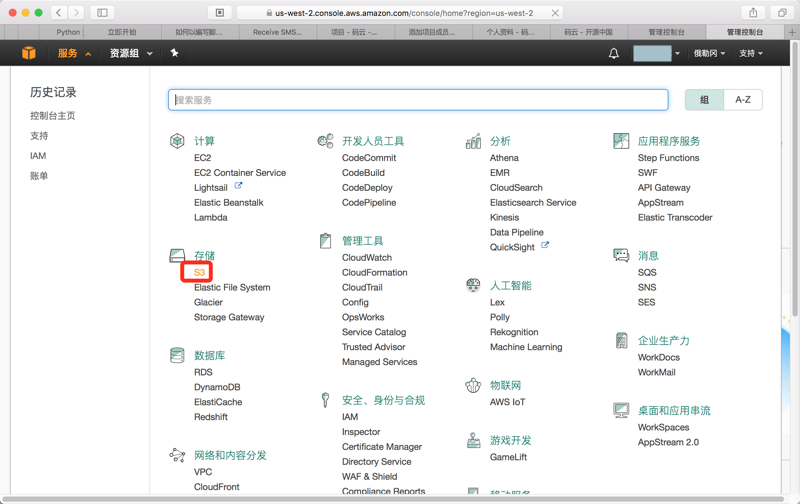This screenshot has width=800, height=504.
Task: Open the DynamoDB service link
Action: tap(217, 387)
